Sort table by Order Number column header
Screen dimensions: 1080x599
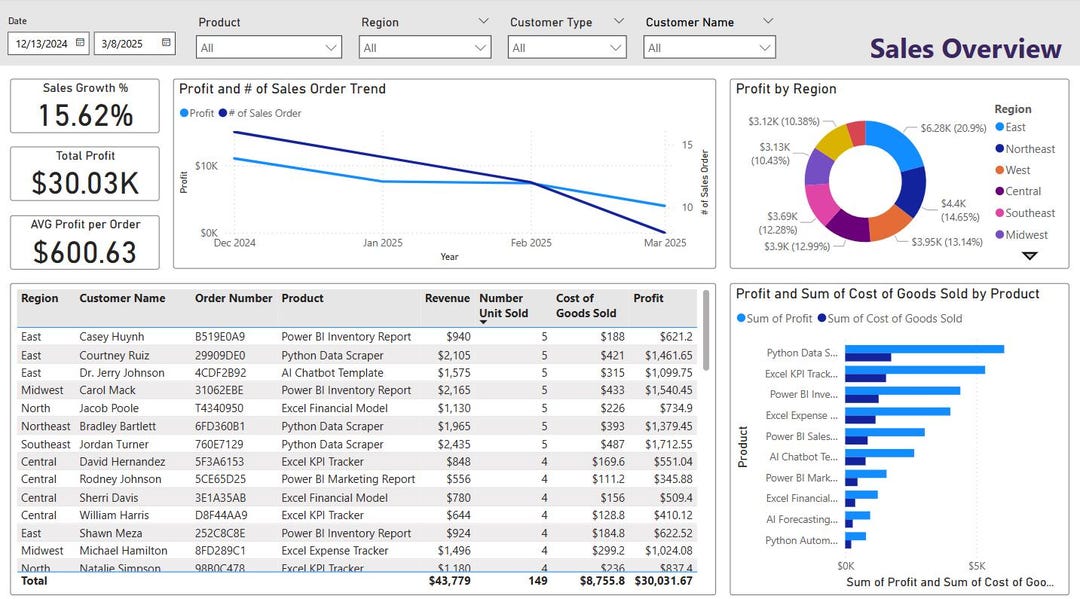[x=233, y=298]
